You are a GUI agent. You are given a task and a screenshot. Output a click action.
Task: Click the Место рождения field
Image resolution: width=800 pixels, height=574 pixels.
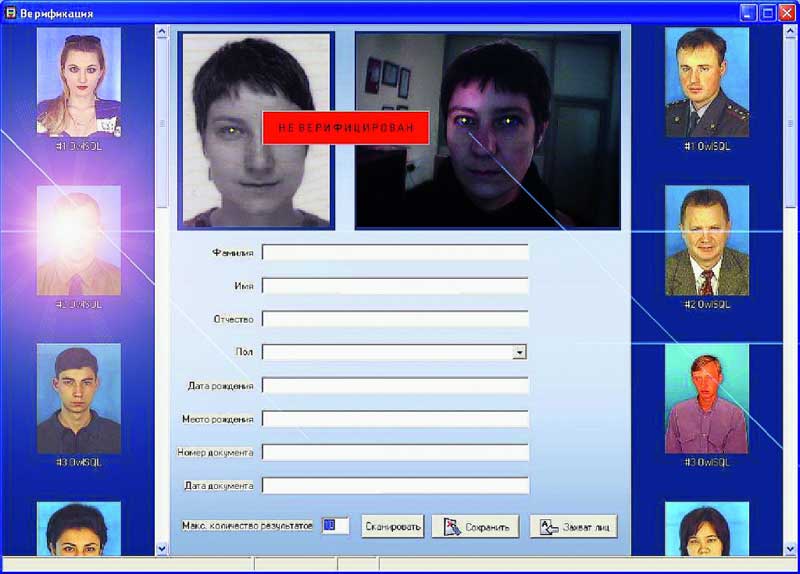pyautogui.click(x=395, y=419)
